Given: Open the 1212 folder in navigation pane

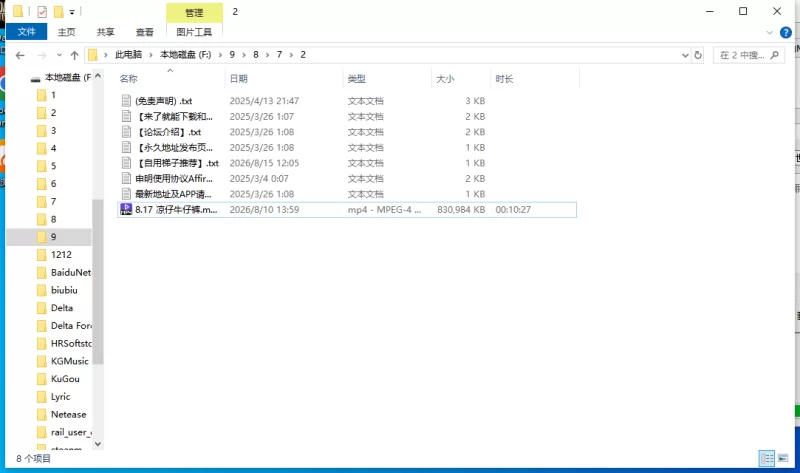Looking at the screenshot, I should [x=61, y=255].
